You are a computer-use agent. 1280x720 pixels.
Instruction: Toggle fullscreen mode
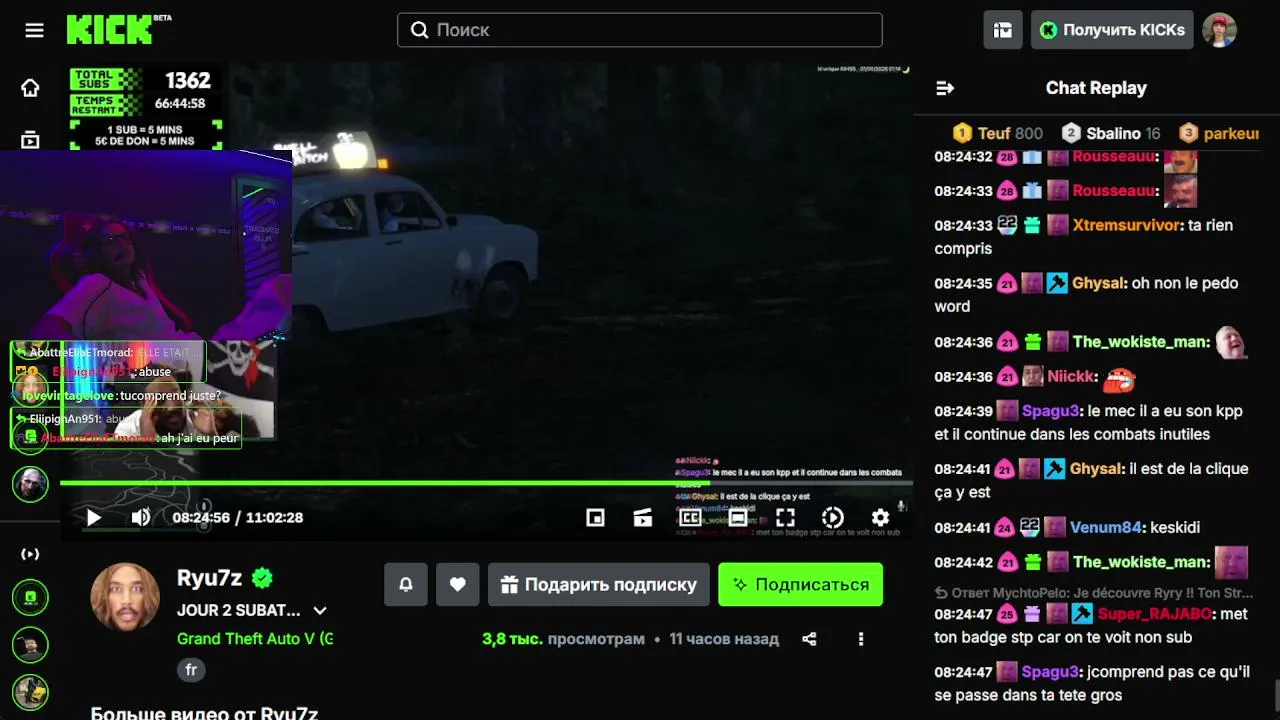[x=786, y=517]
